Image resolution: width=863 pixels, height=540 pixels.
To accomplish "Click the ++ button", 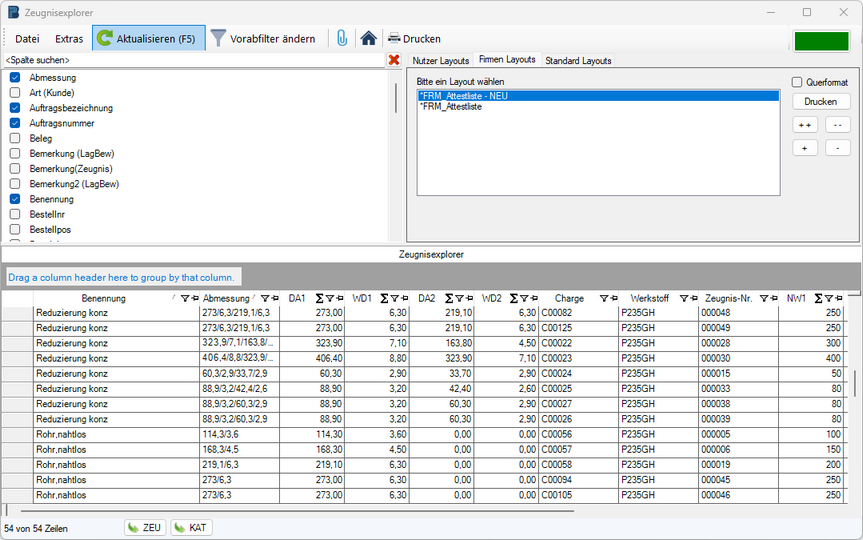I will tap(805, 125).
